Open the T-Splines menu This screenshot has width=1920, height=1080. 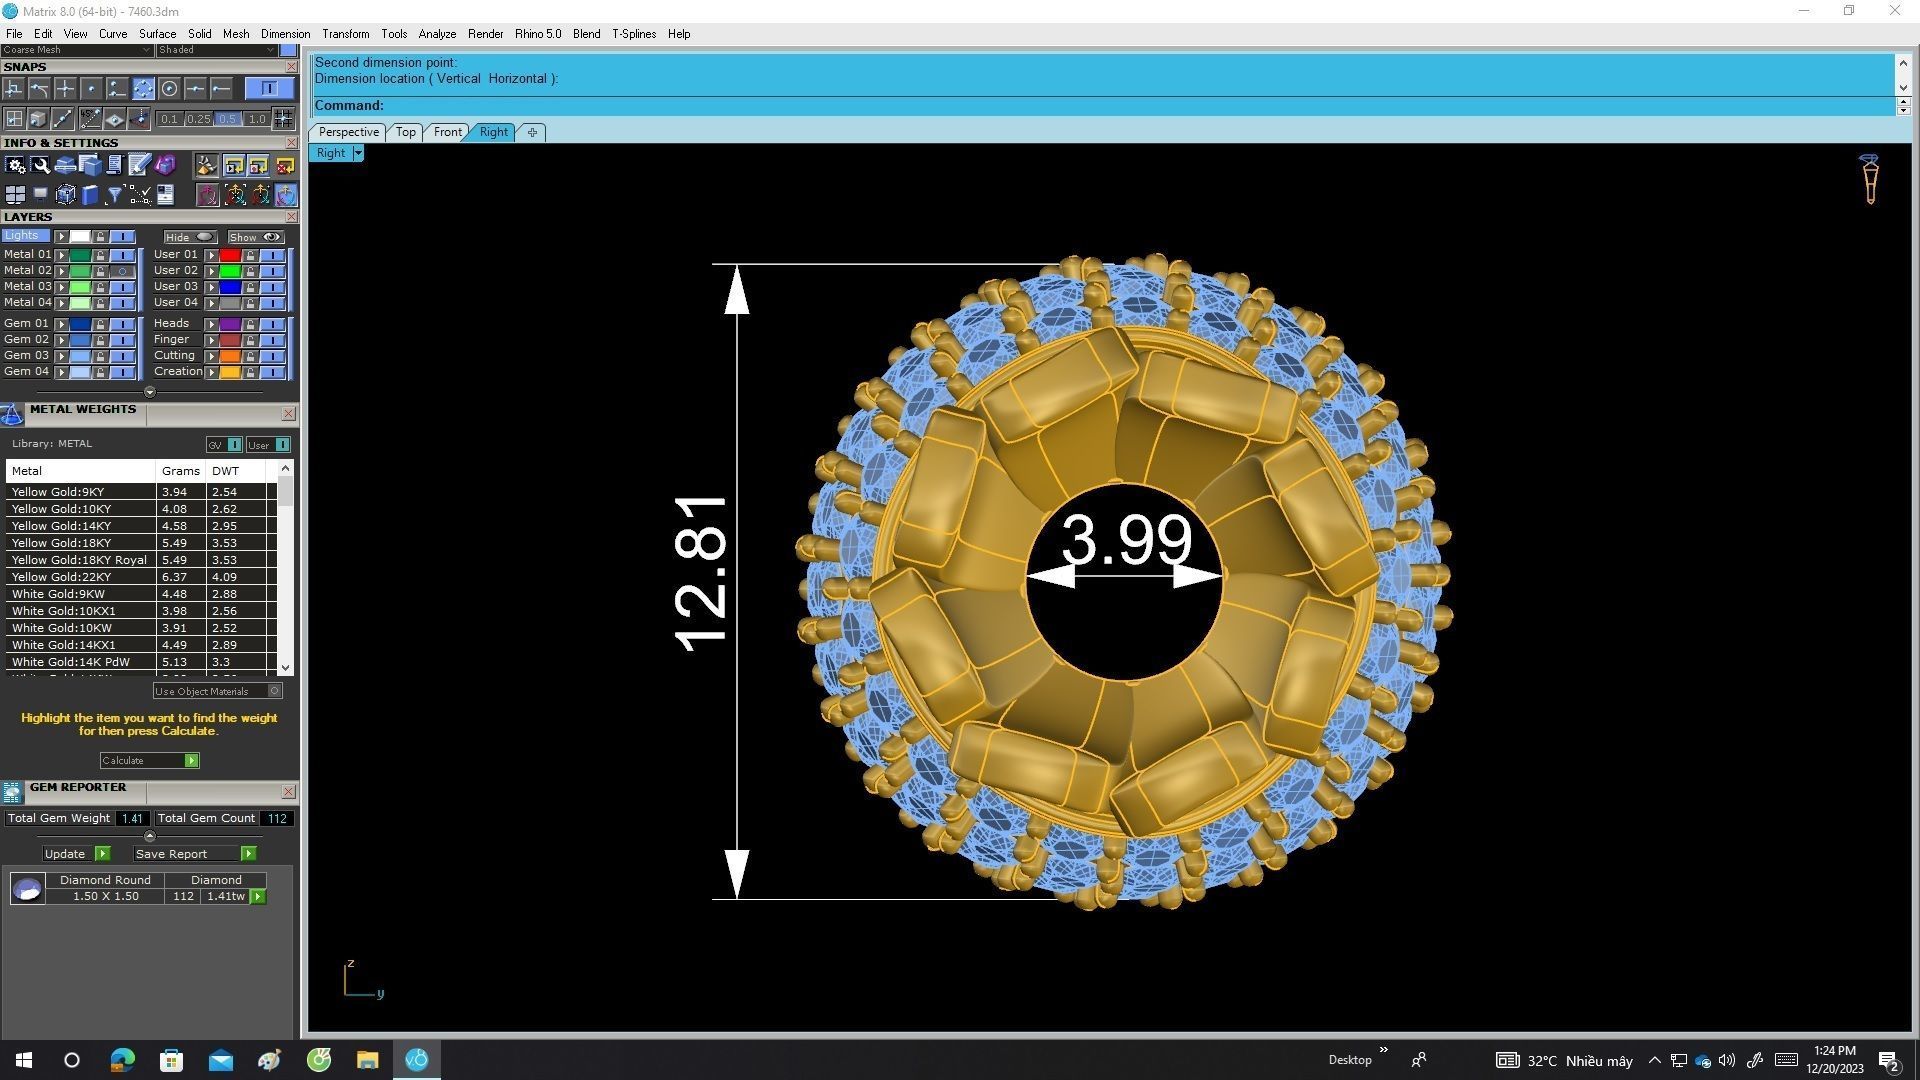[634, 34]
